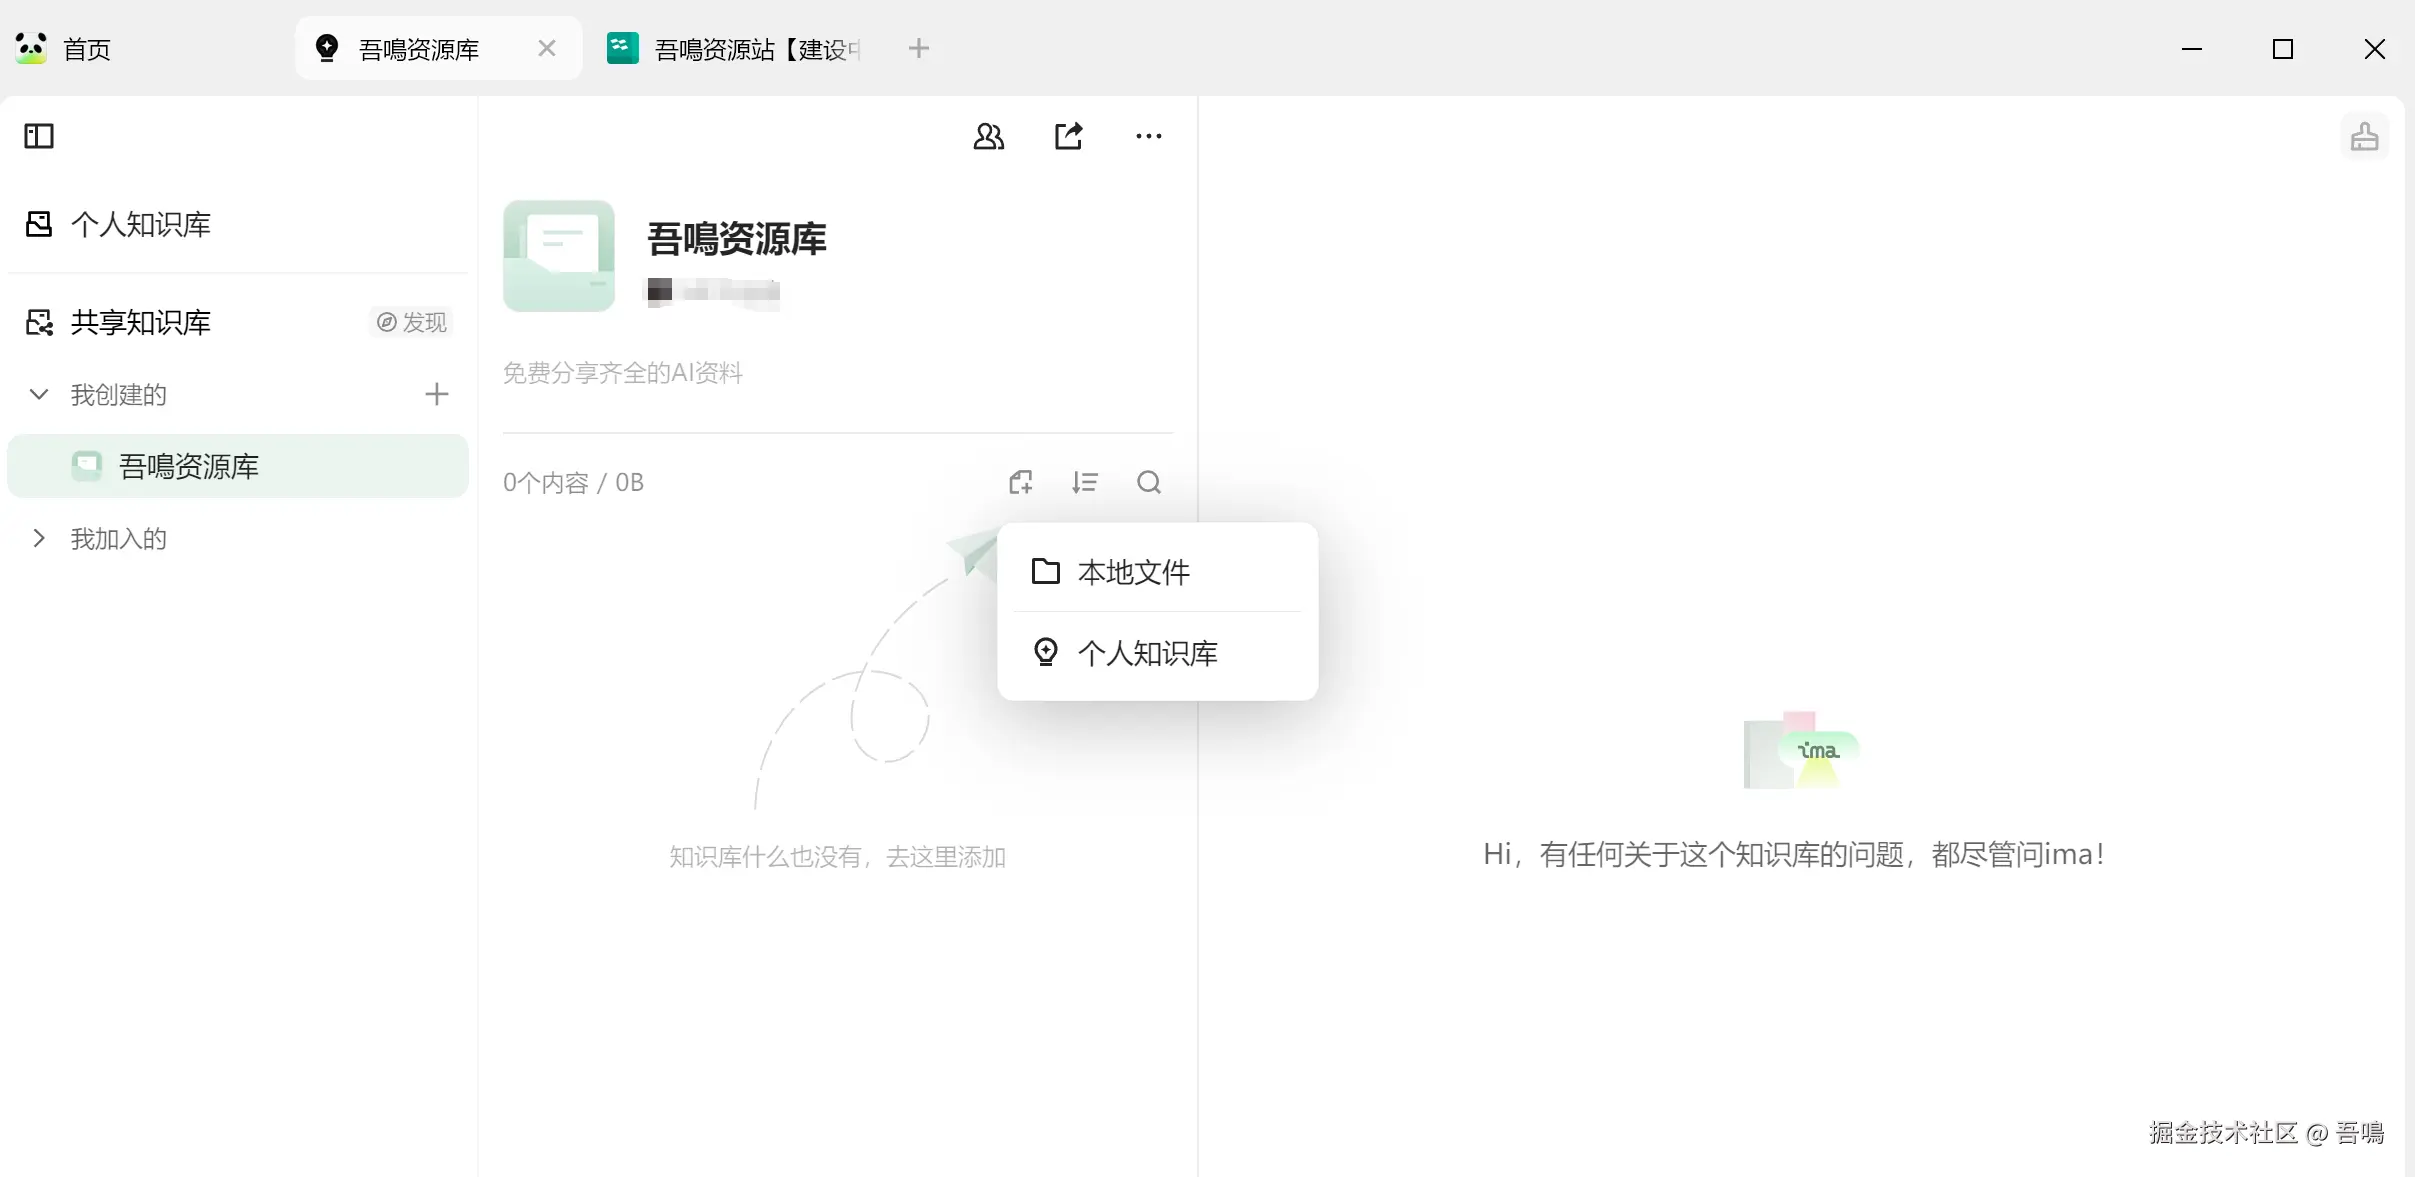Choose 个人知识库 in the popup menu
Image resolution: width=2415 pixels, height=1177 pixels.
[x=1146, y=653]
